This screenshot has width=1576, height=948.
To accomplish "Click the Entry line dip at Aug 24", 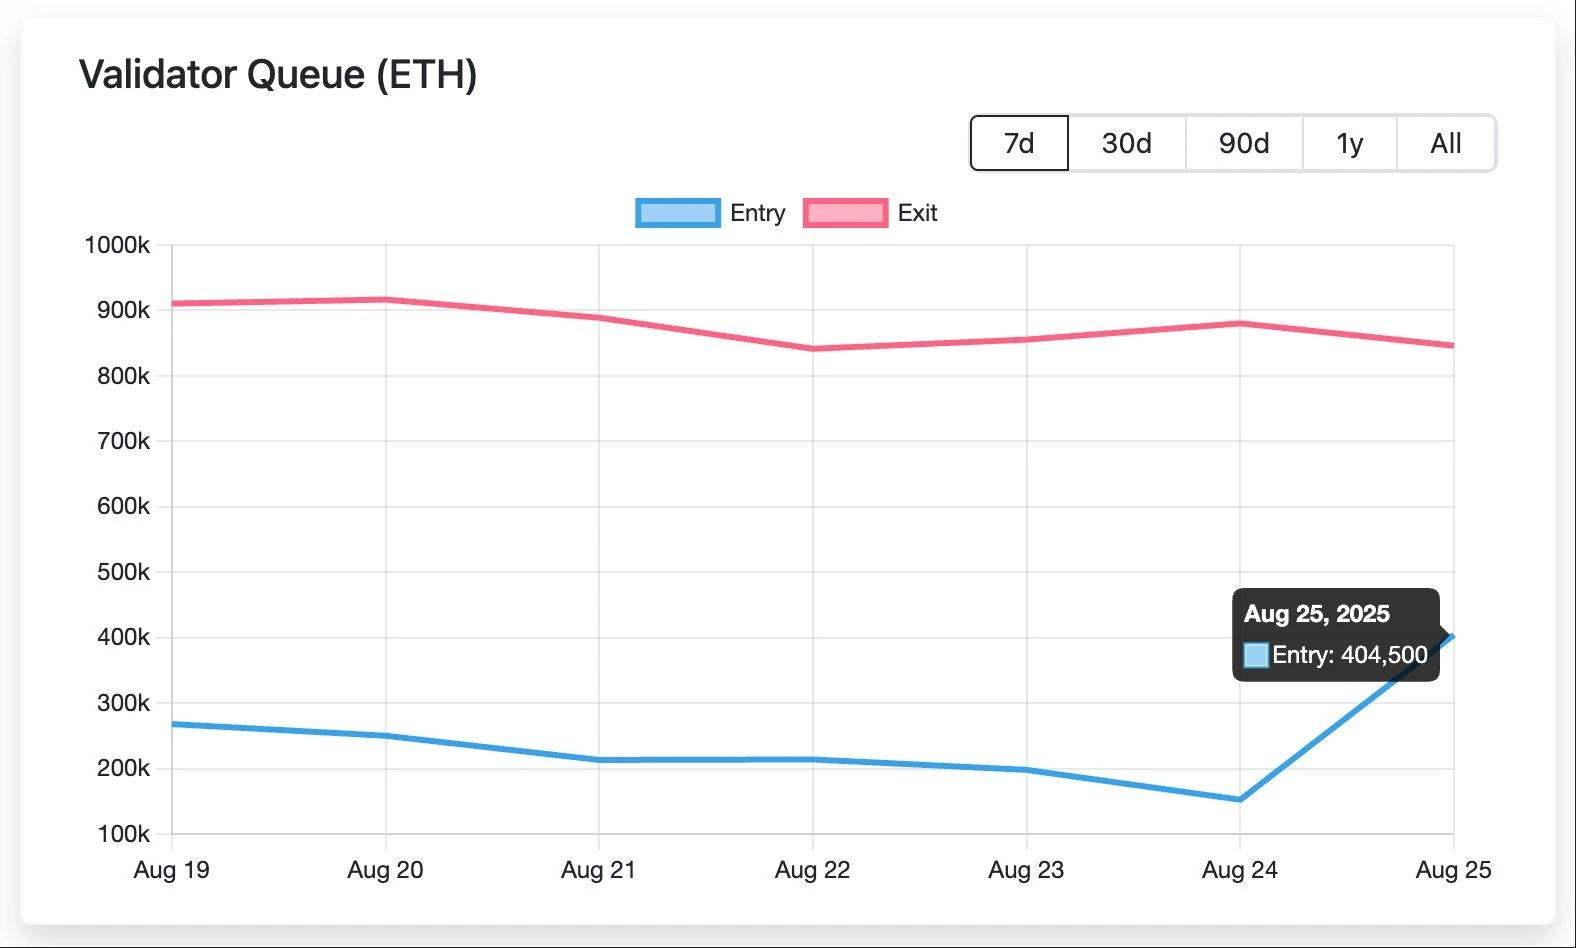I will point(1239,798).
